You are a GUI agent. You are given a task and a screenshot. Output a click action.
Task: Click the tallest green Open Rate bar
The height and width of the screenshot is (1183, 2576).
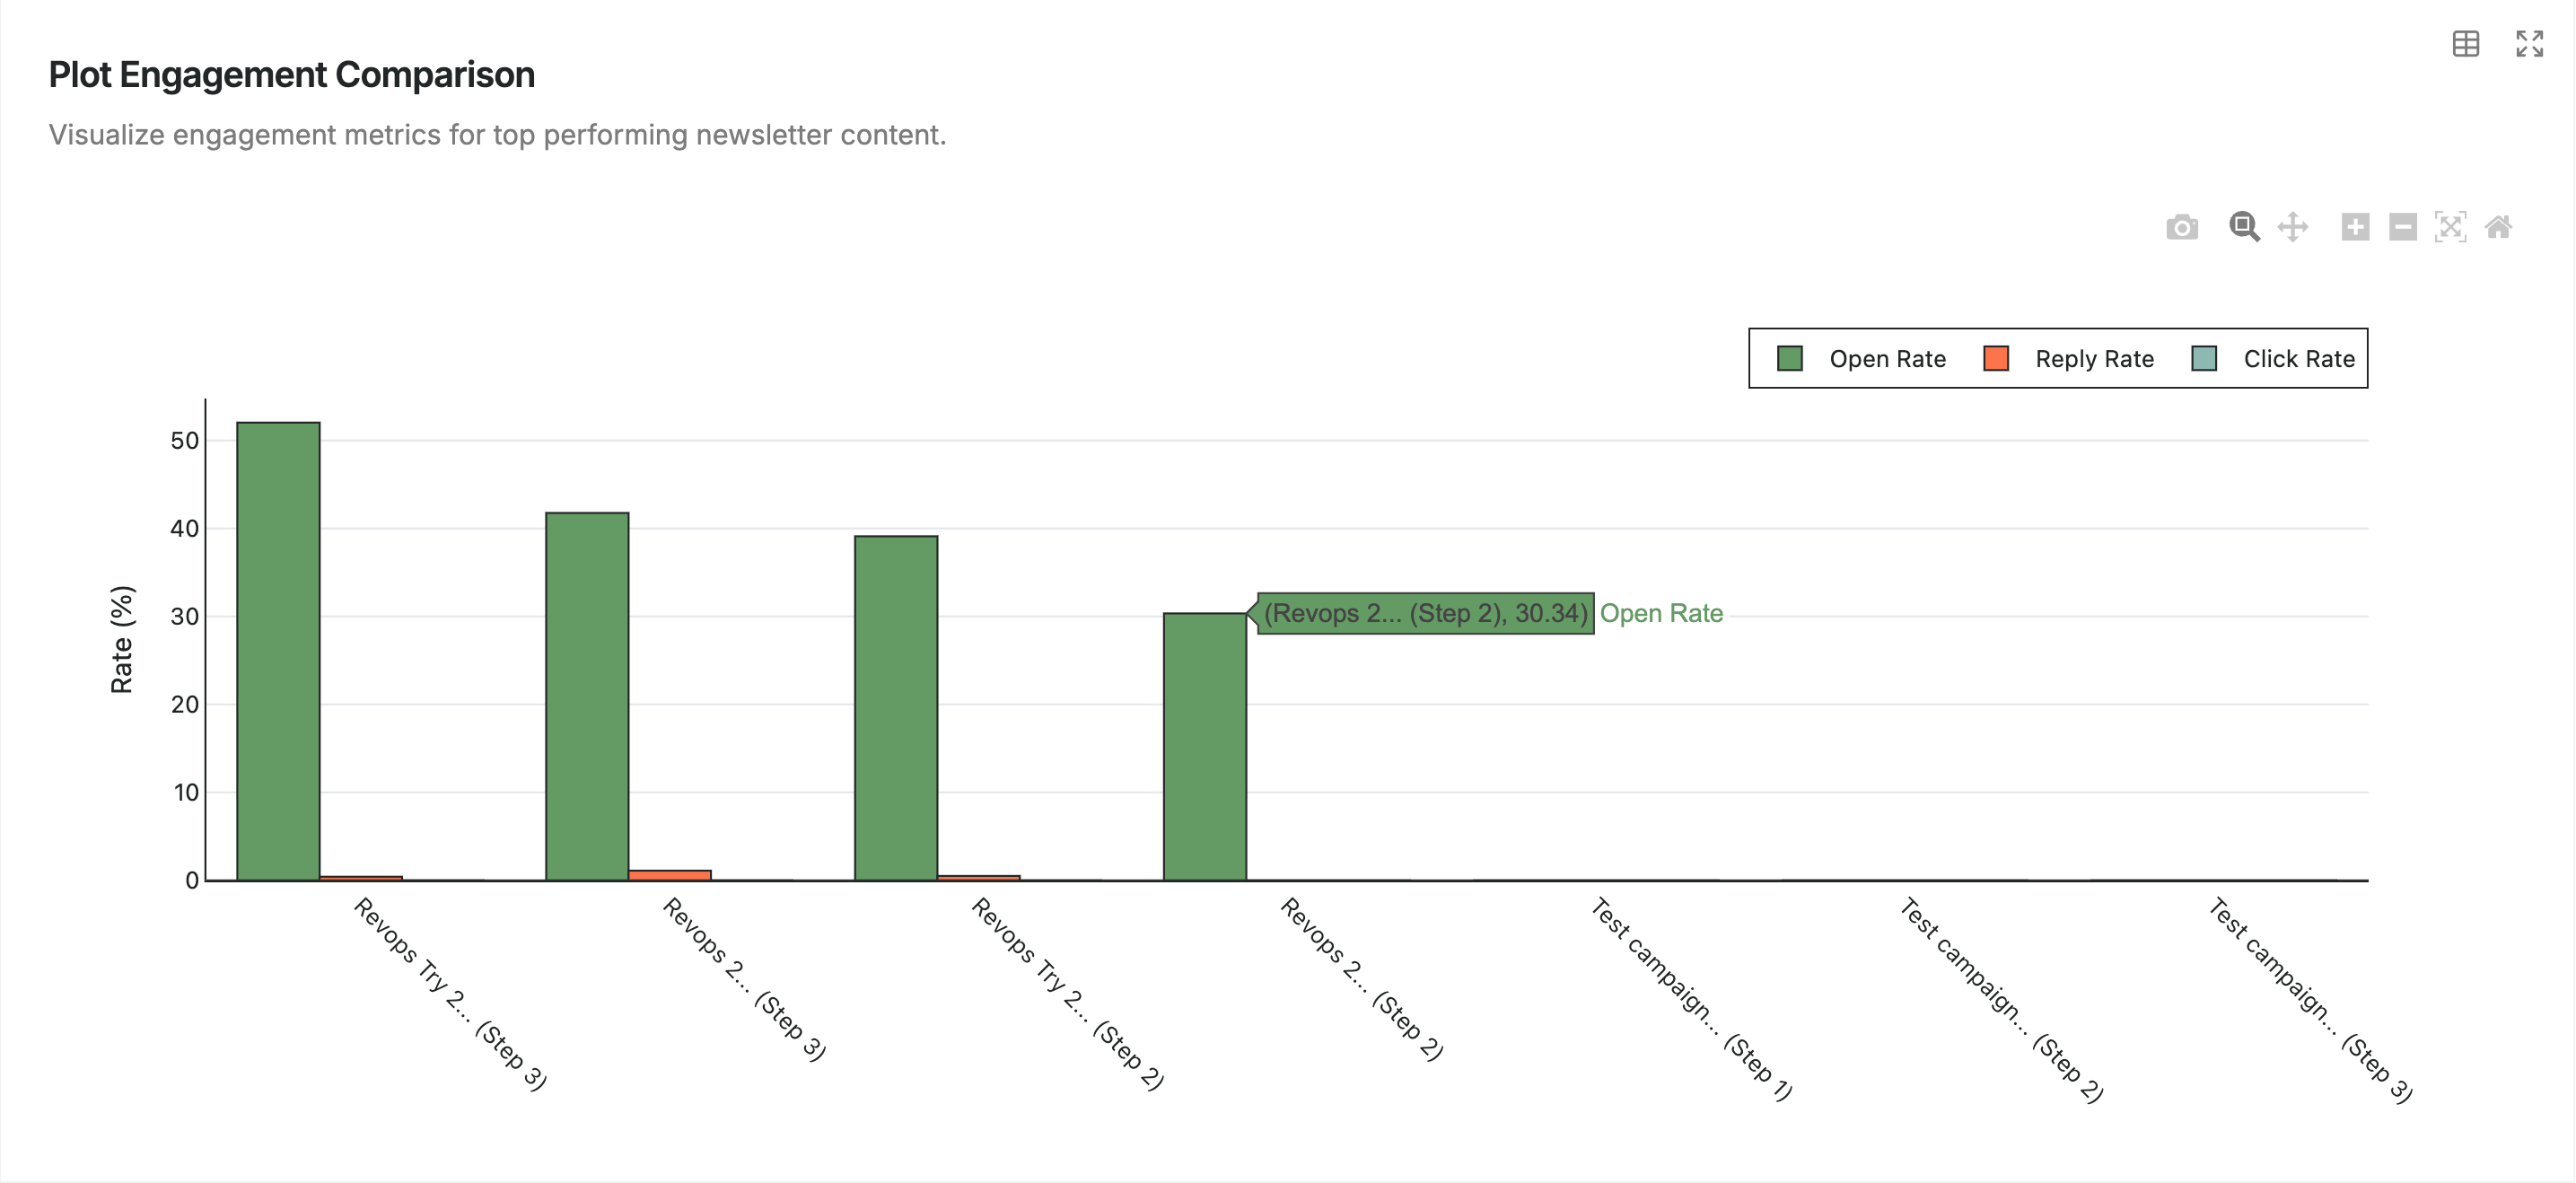coord(278,650)
